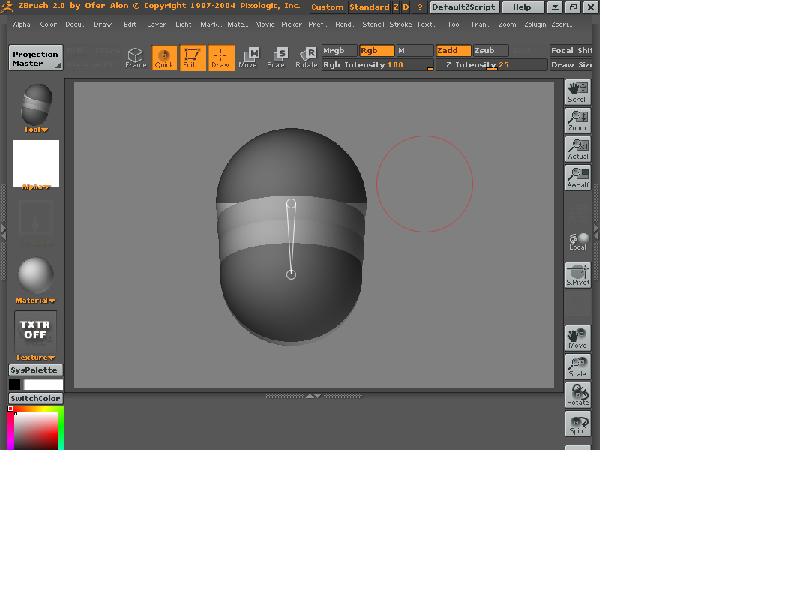800x600 pixels.
Task: Enable Rgb painting mode
Action: [x=372, y=50]
